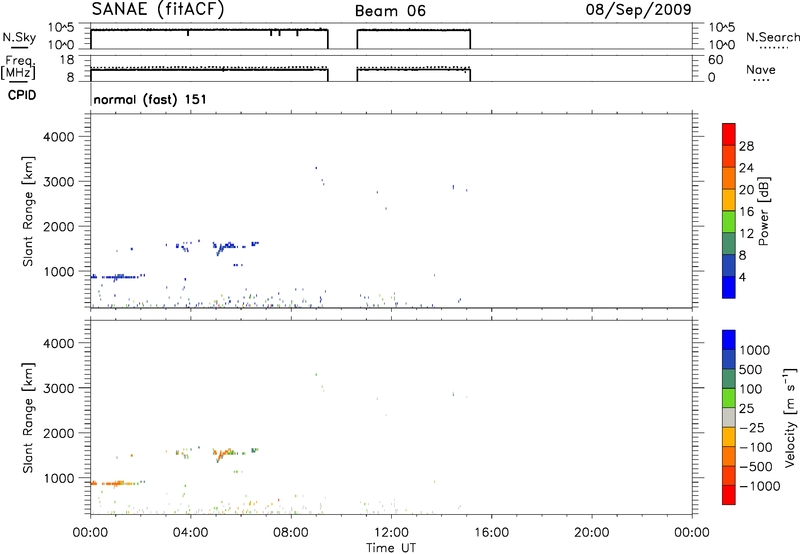Click the '04:00' time tick label
800x554 pixels.
coord(190,533)
